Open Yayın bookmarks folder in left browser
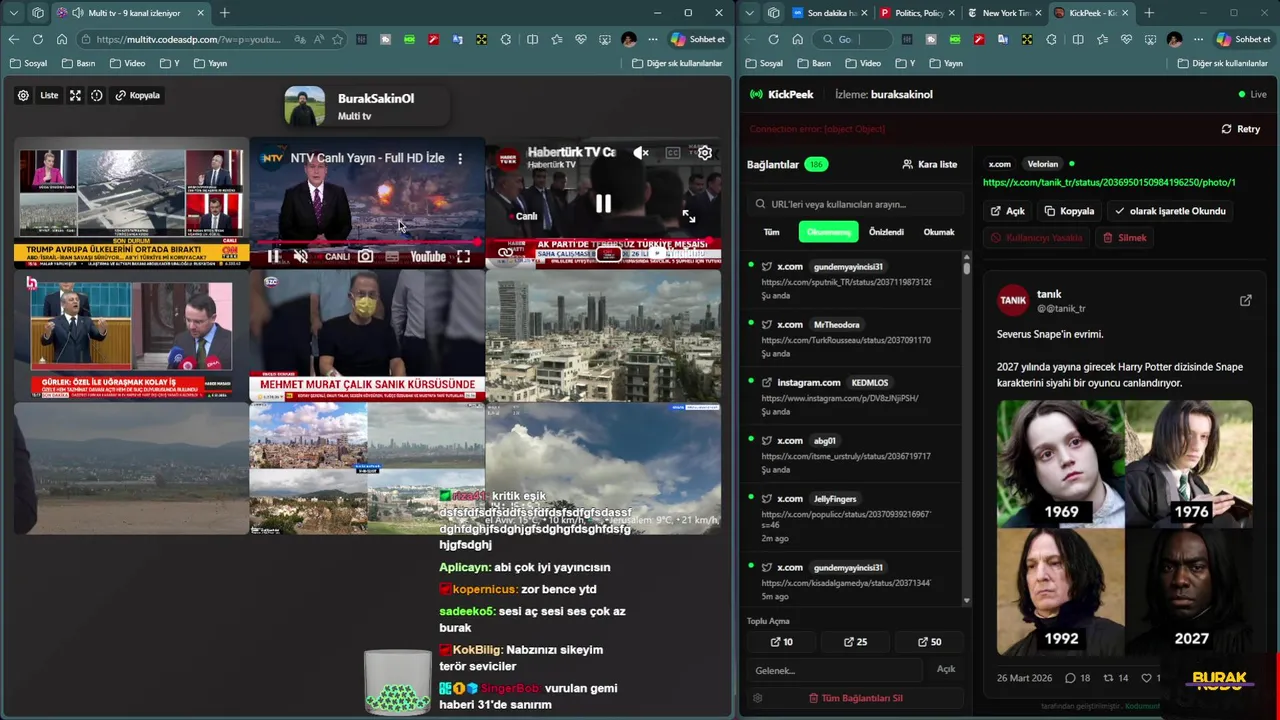 tap(211, 63)
